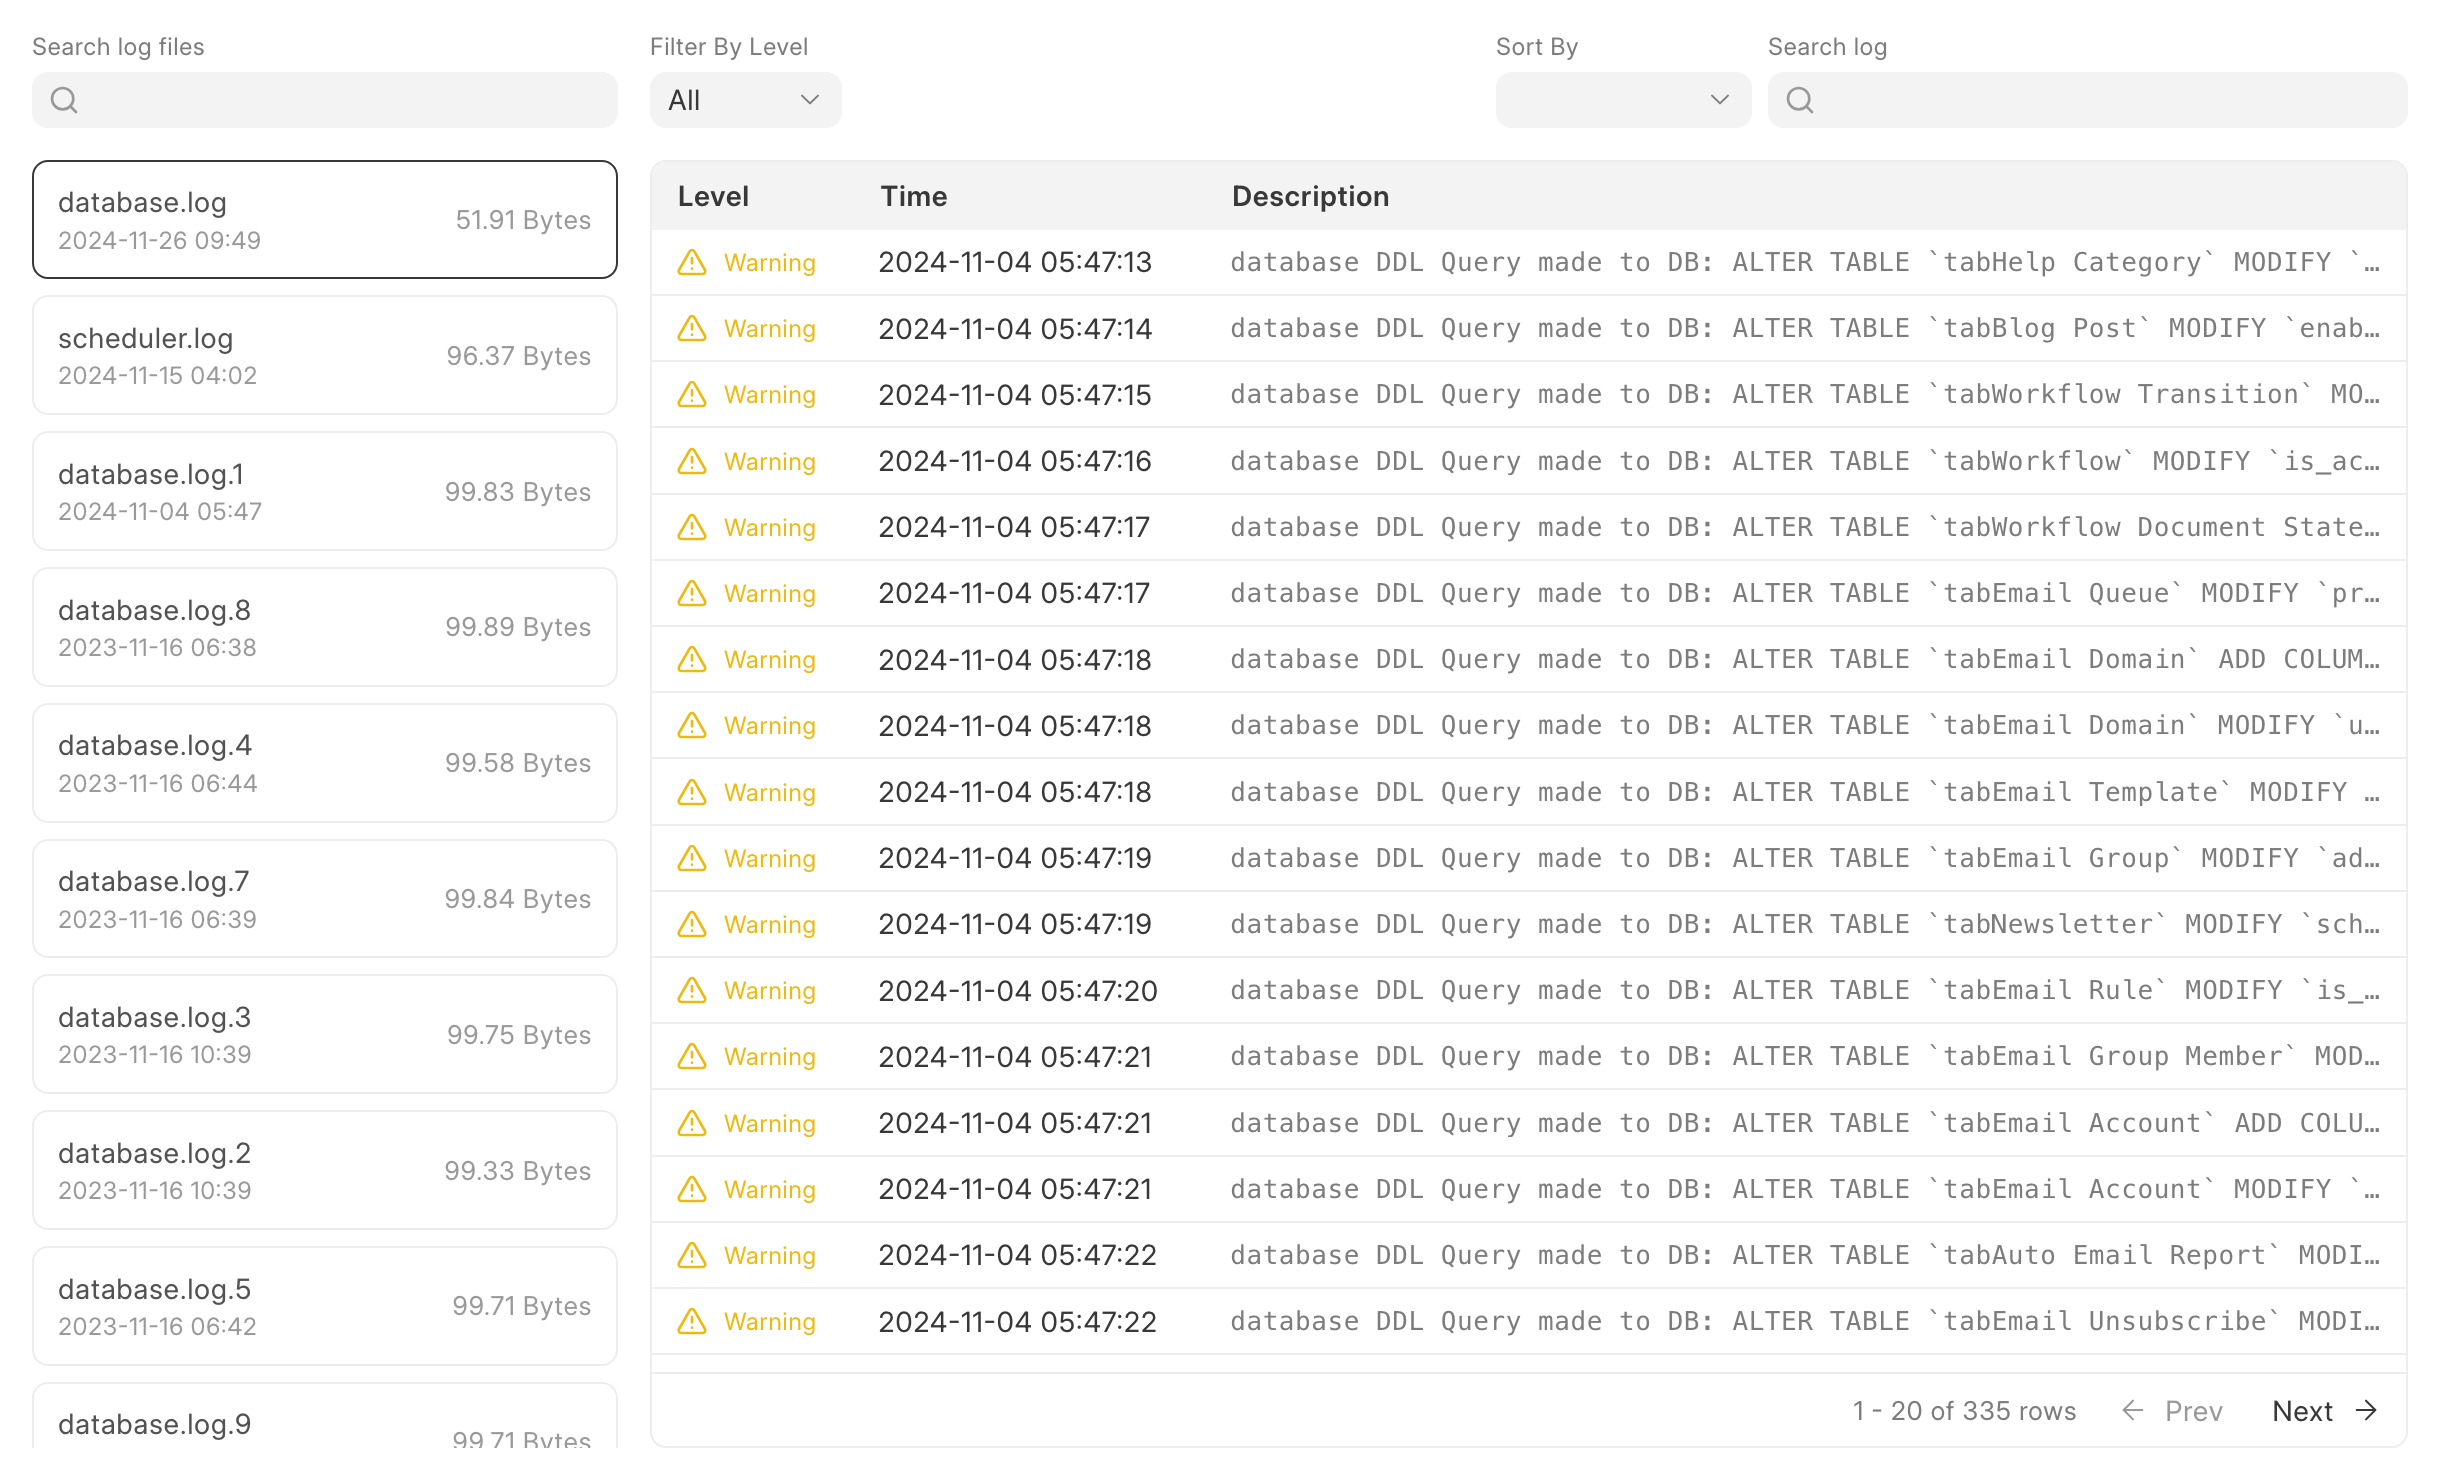
Task: Click warning icon on tabEmail Unsubscribe row
Action: click(692, 1321)
